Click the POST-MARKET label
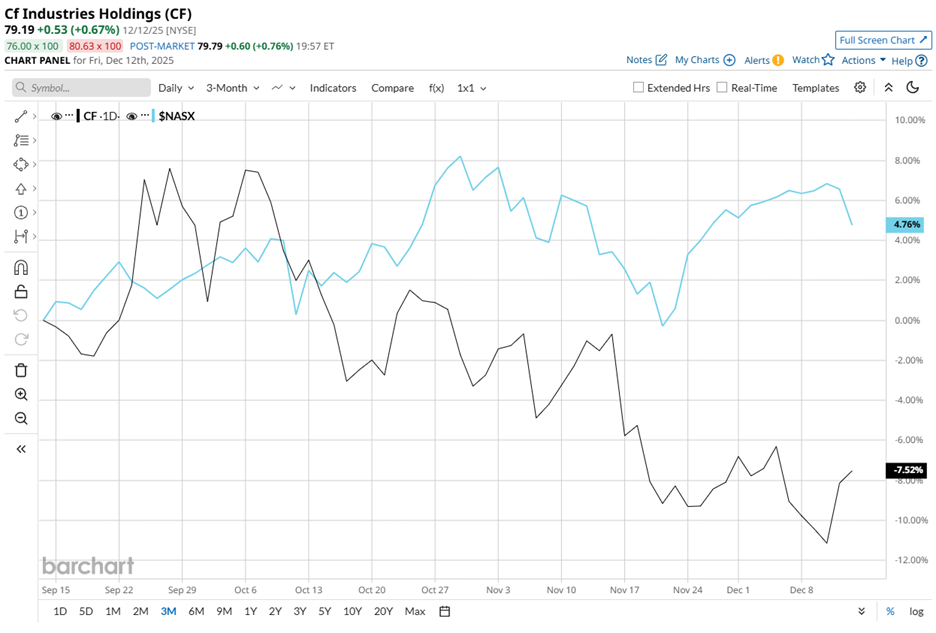Viewport: 936px width, 633px height. [162, 46]
